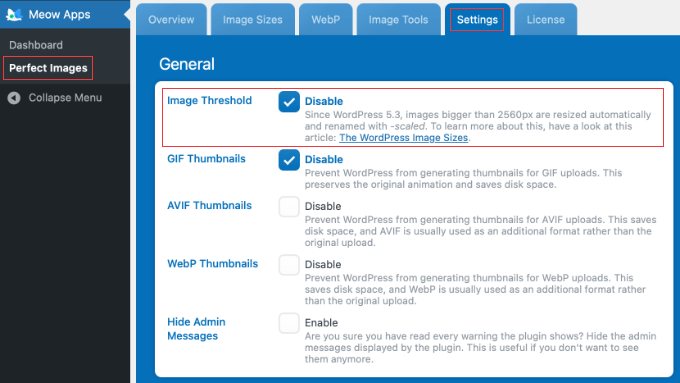Click Disable text next to Image Threshold
This screenshot has width=680, height=383.
click(x=324, y=101)
